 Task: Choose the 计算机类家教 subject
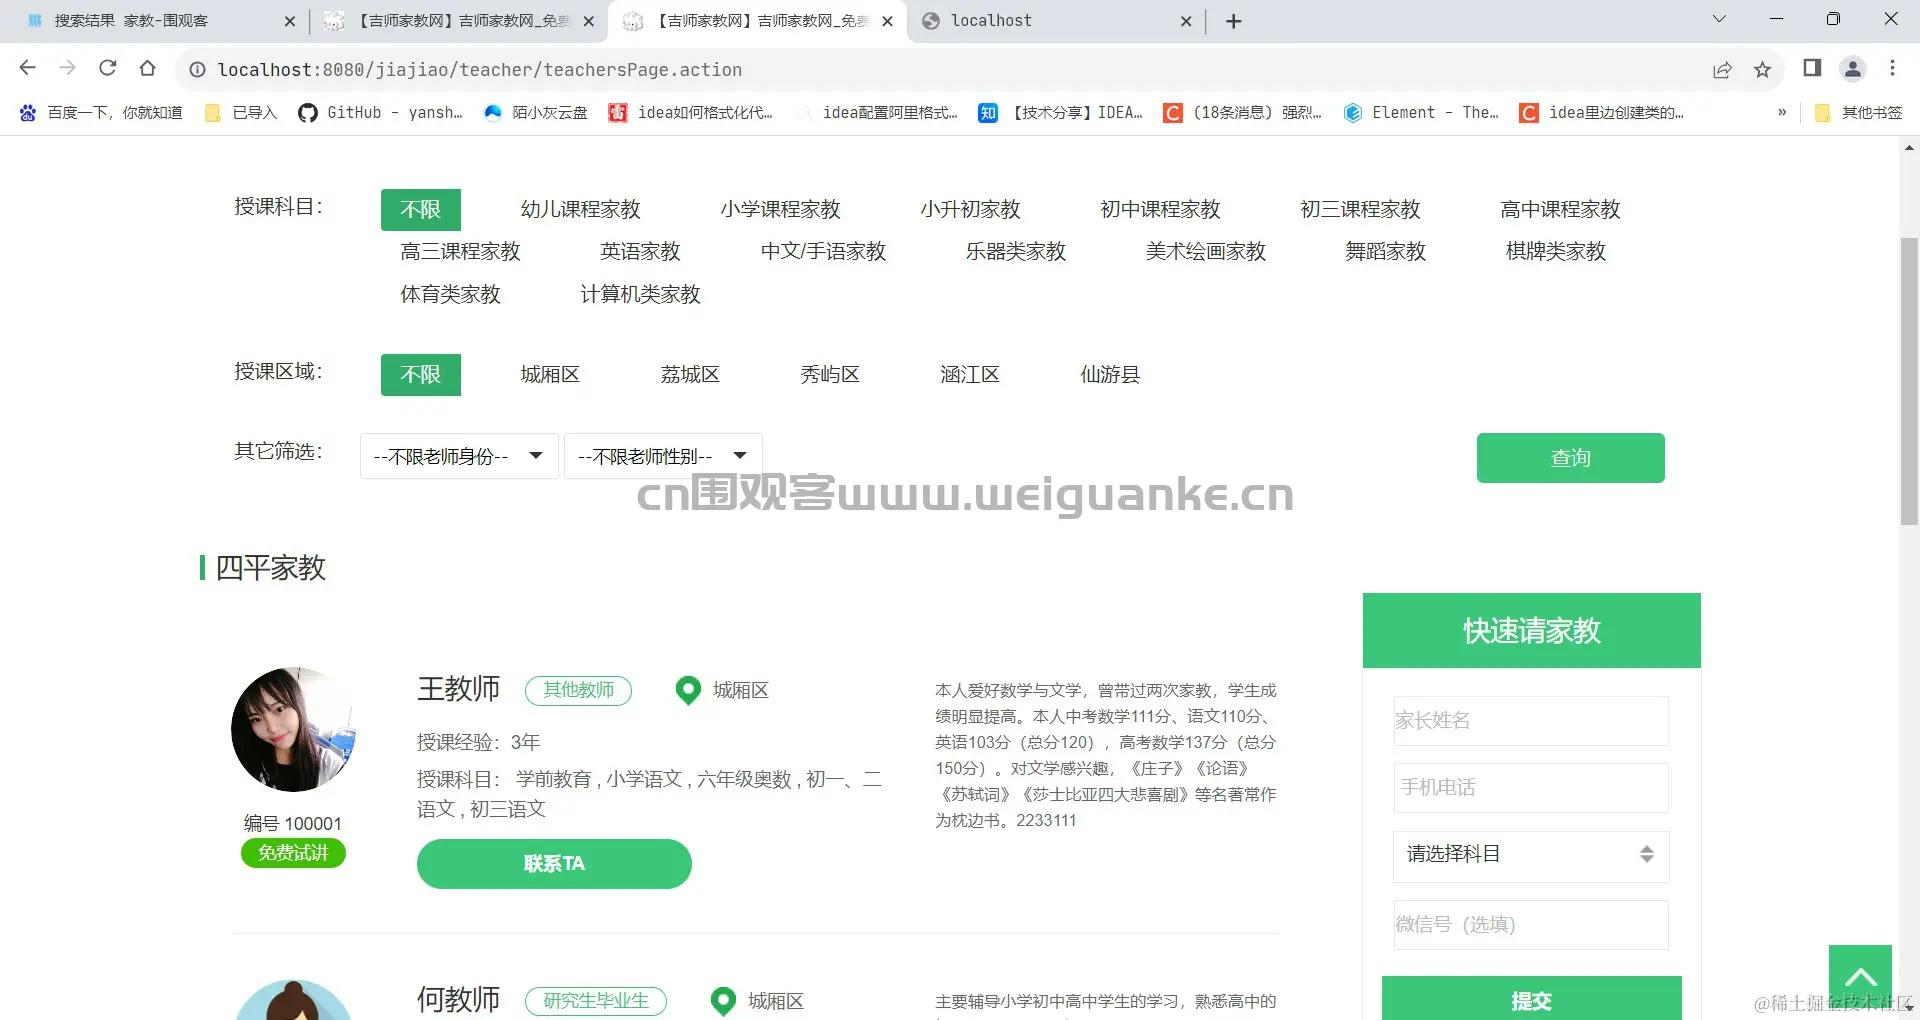tap(641, 295)
